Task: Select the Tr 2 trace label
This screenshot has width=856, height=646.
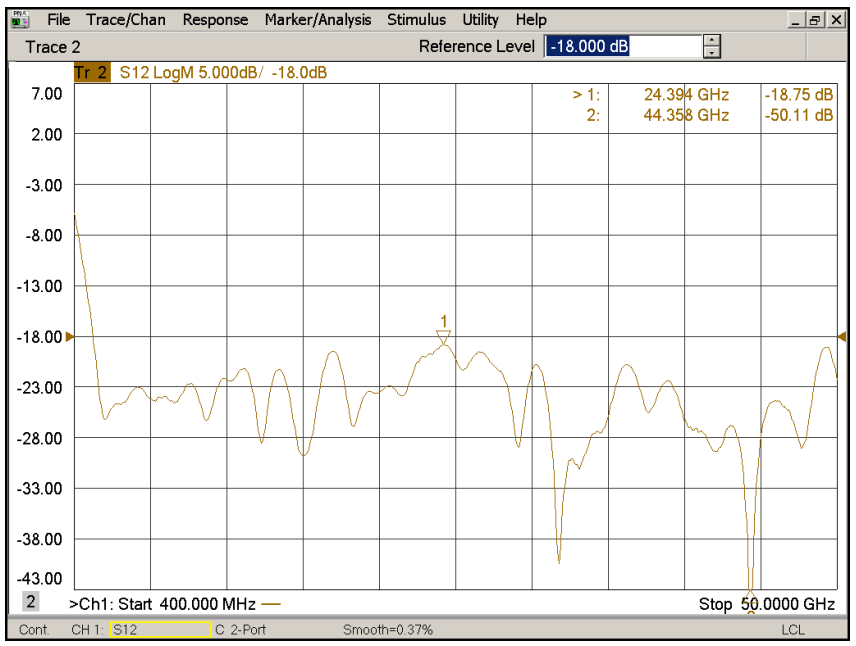Action: 92,73
